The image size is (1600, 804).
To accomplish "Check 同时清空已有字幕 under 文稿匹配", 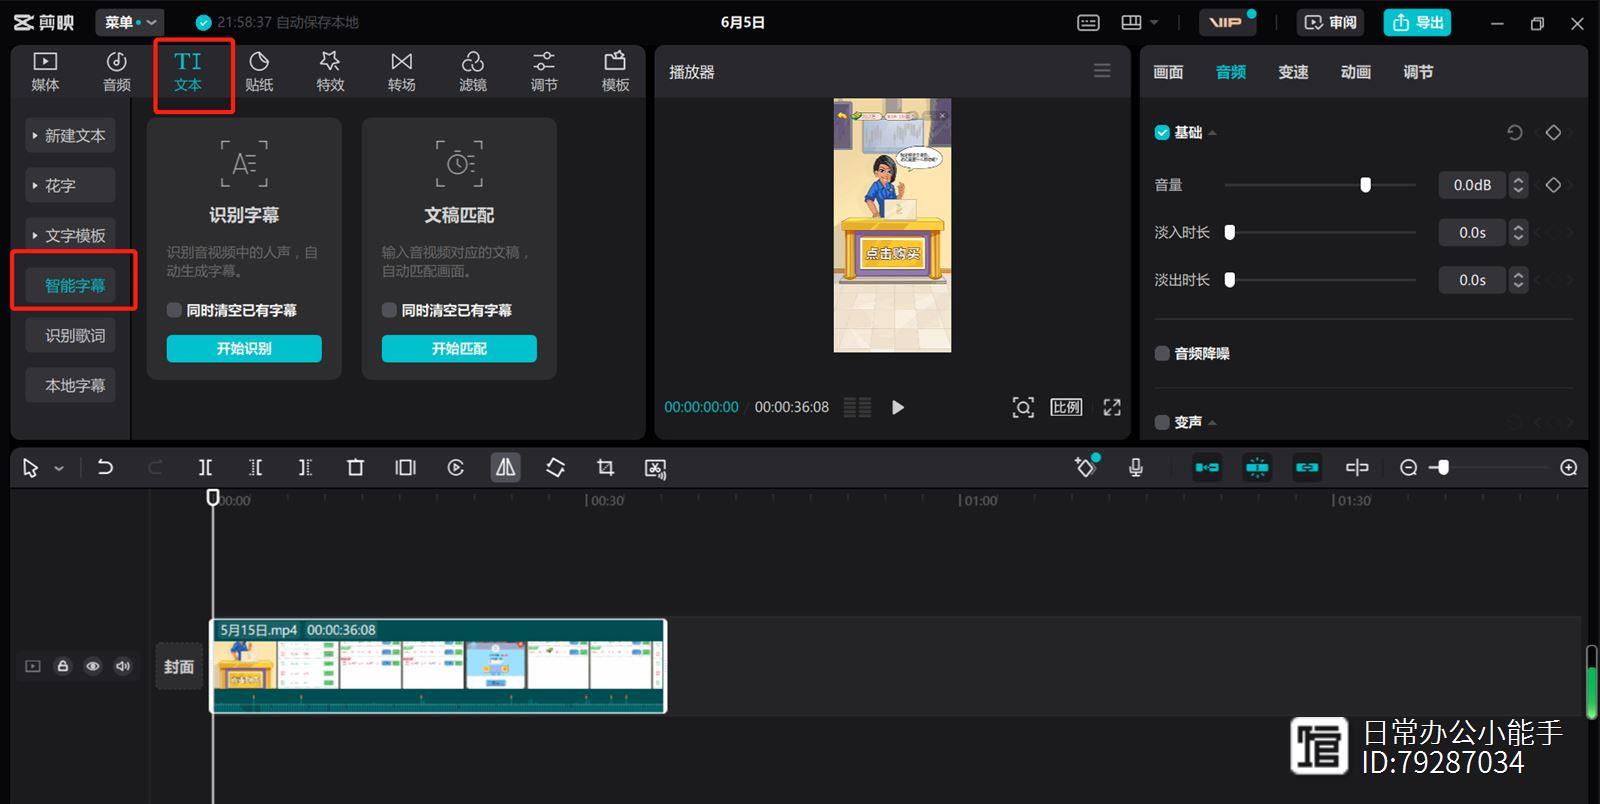I will pyautogui.click(x=389, y=310).
